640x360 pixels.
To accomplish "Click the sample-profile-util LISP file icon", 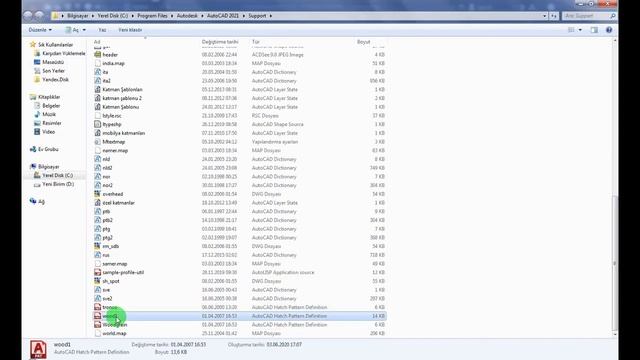I will point(98,272).
